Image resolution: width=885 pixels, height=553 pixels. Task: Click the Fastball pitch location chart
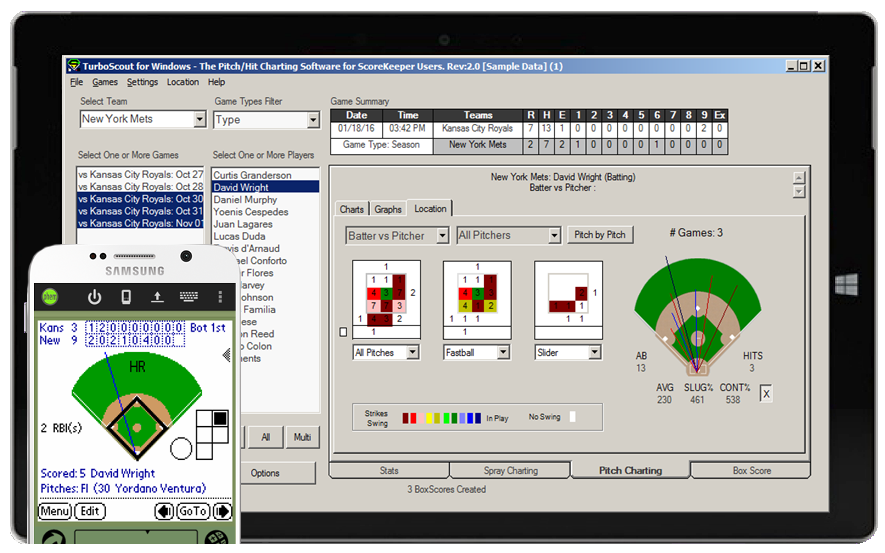tap(477, 300)
